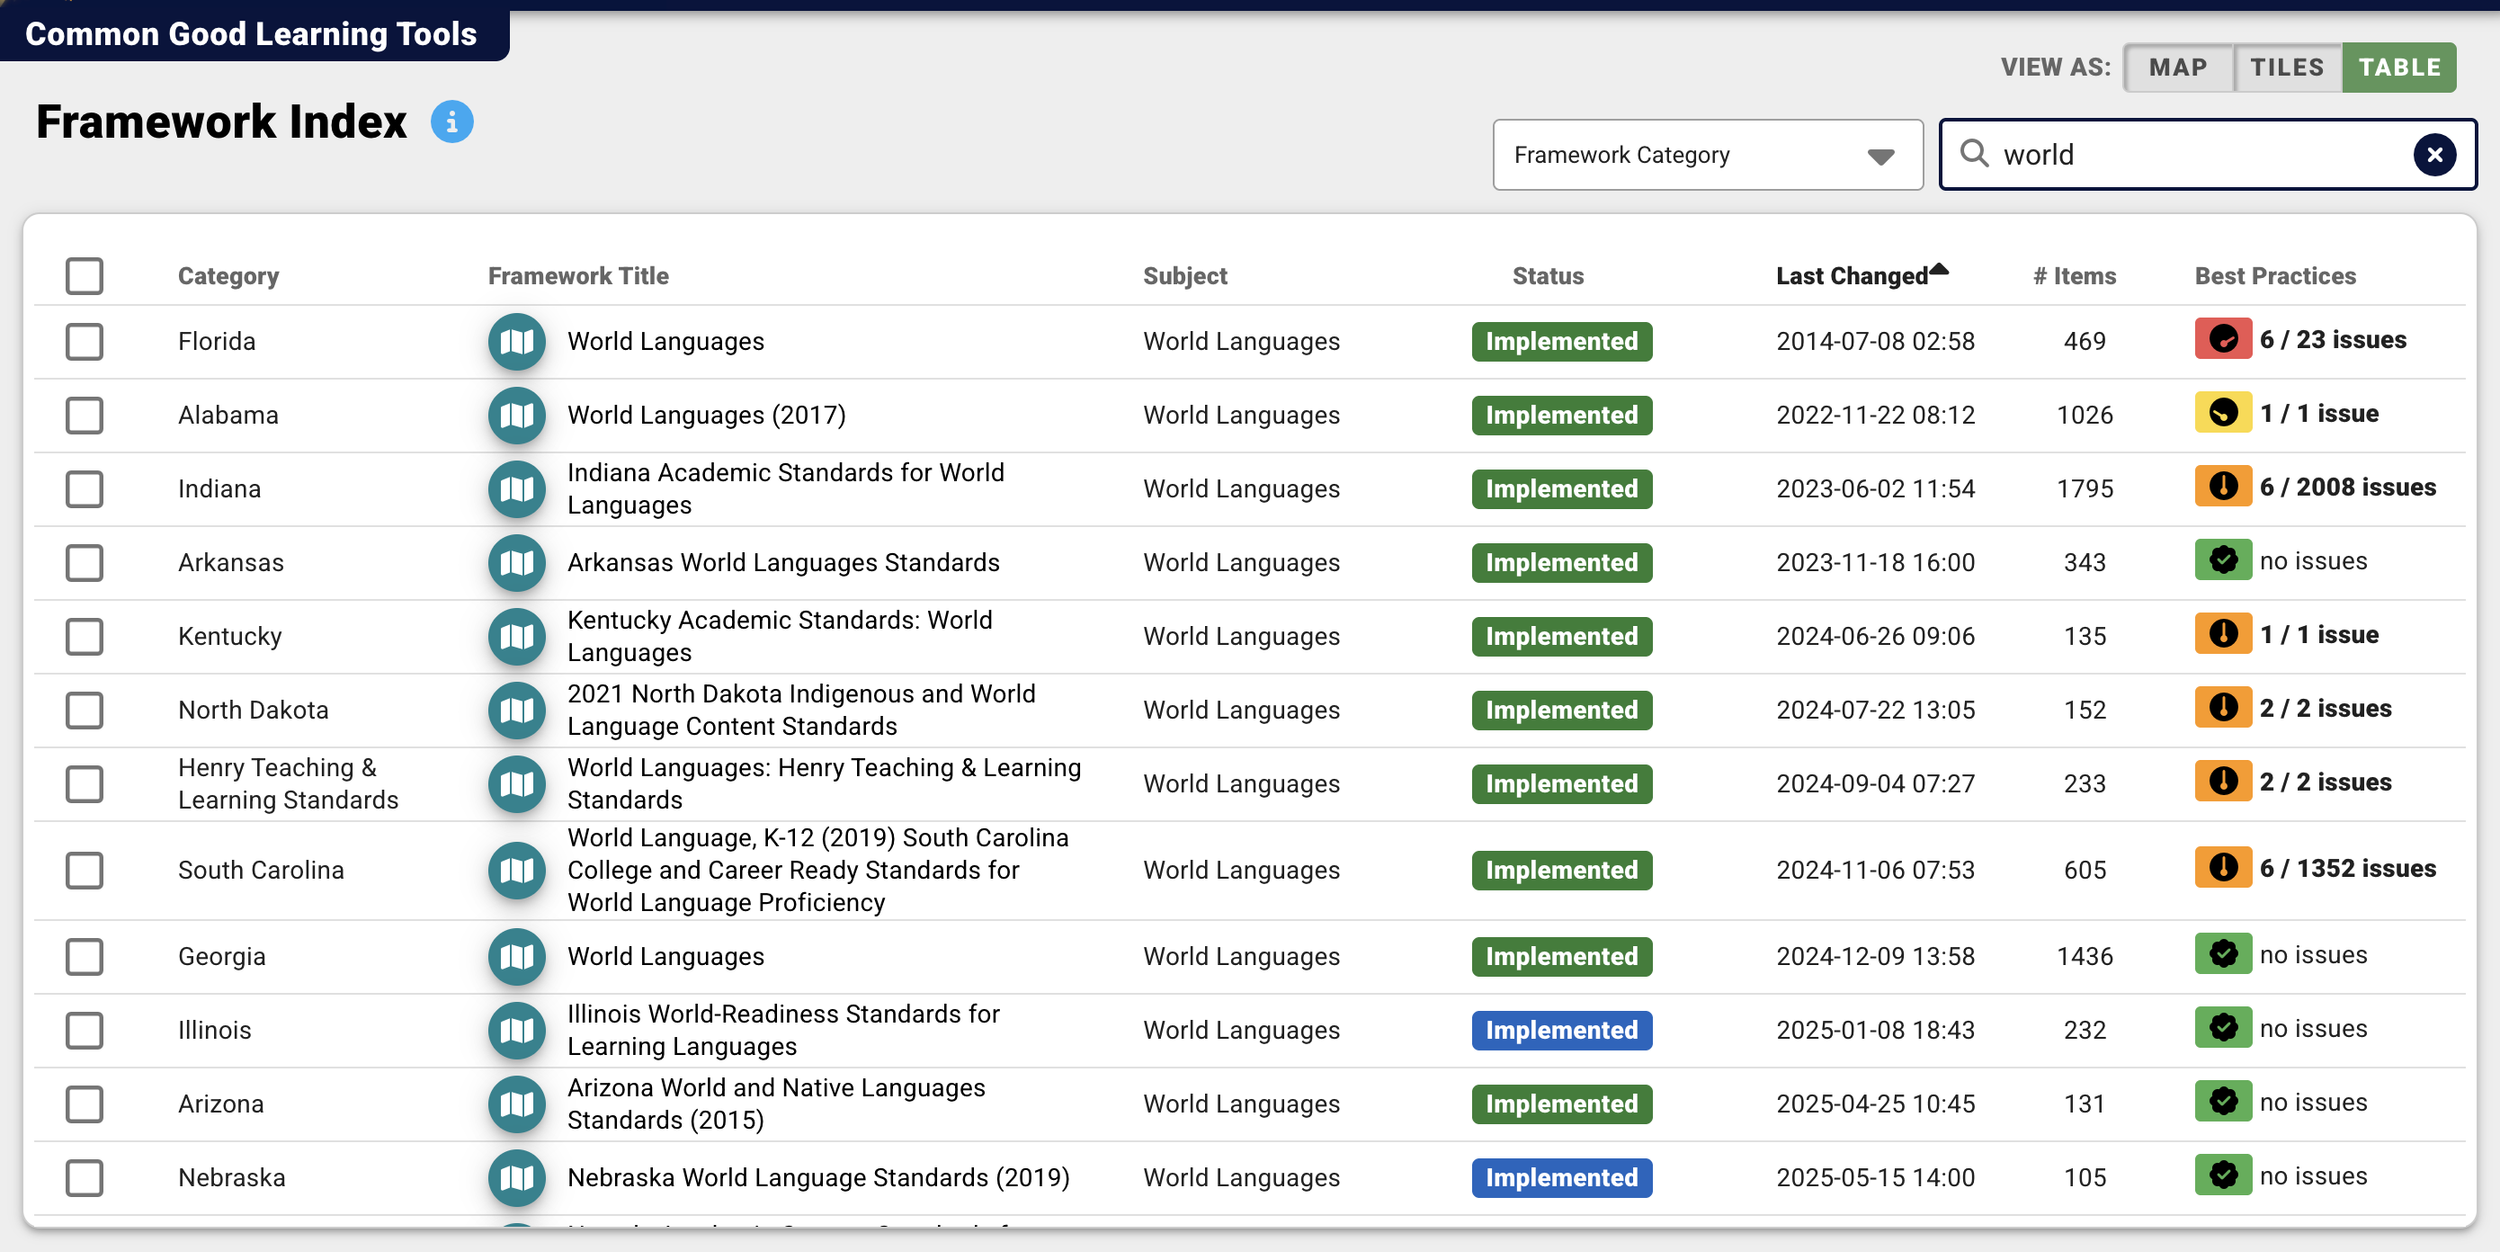Click the Illinois World-Readiness framework icon

tap(517, 1030)
